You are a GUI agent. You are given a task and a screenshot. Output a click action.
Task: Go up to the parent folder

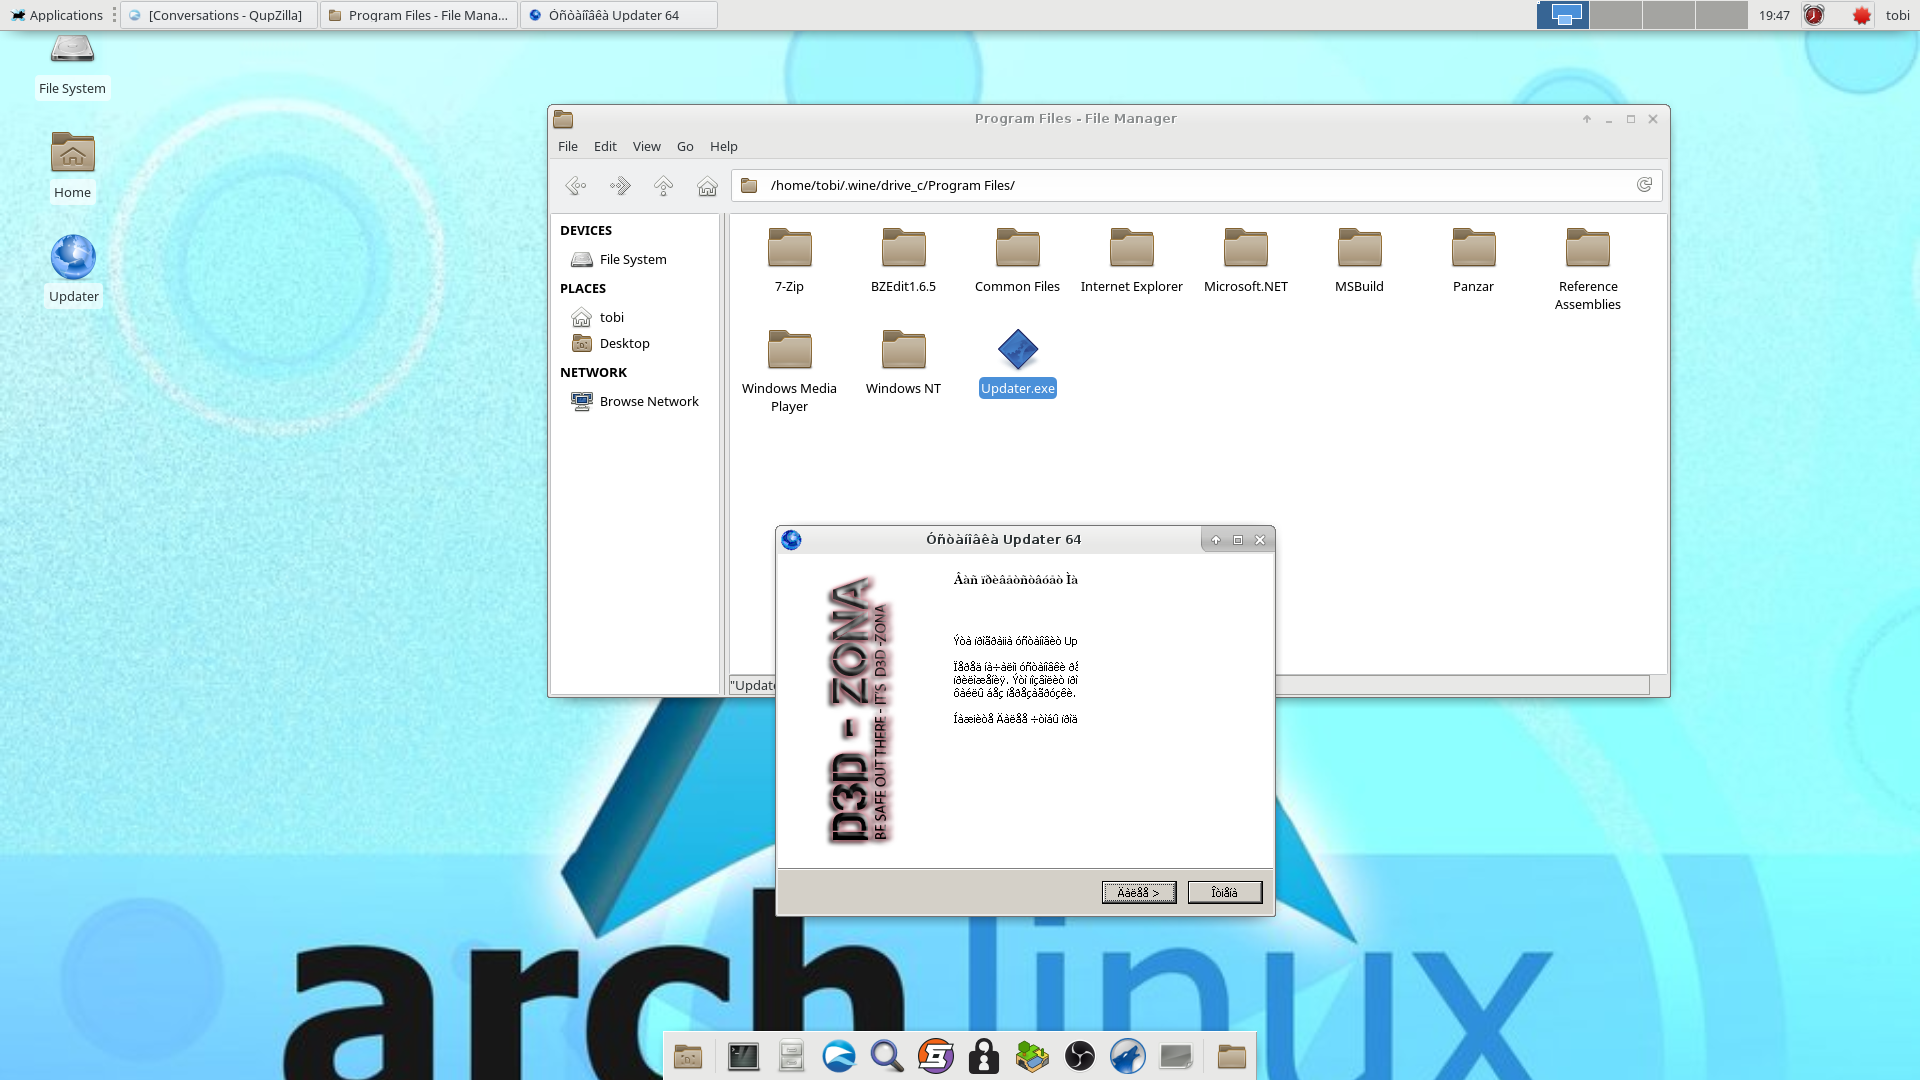point(663,186)
